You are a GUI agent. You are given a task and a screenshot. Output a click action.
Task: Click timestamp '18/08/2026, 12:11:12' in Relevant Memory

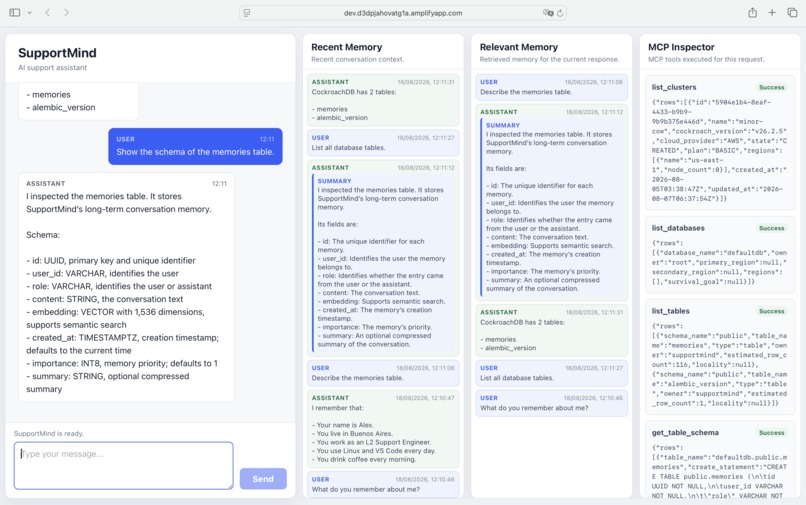click(594, 112)
